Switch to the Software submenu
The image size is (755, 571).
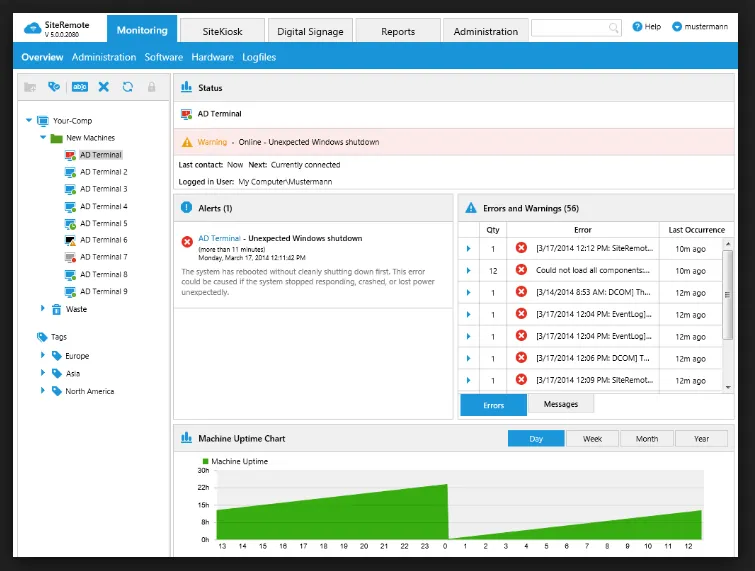[164, 57]
